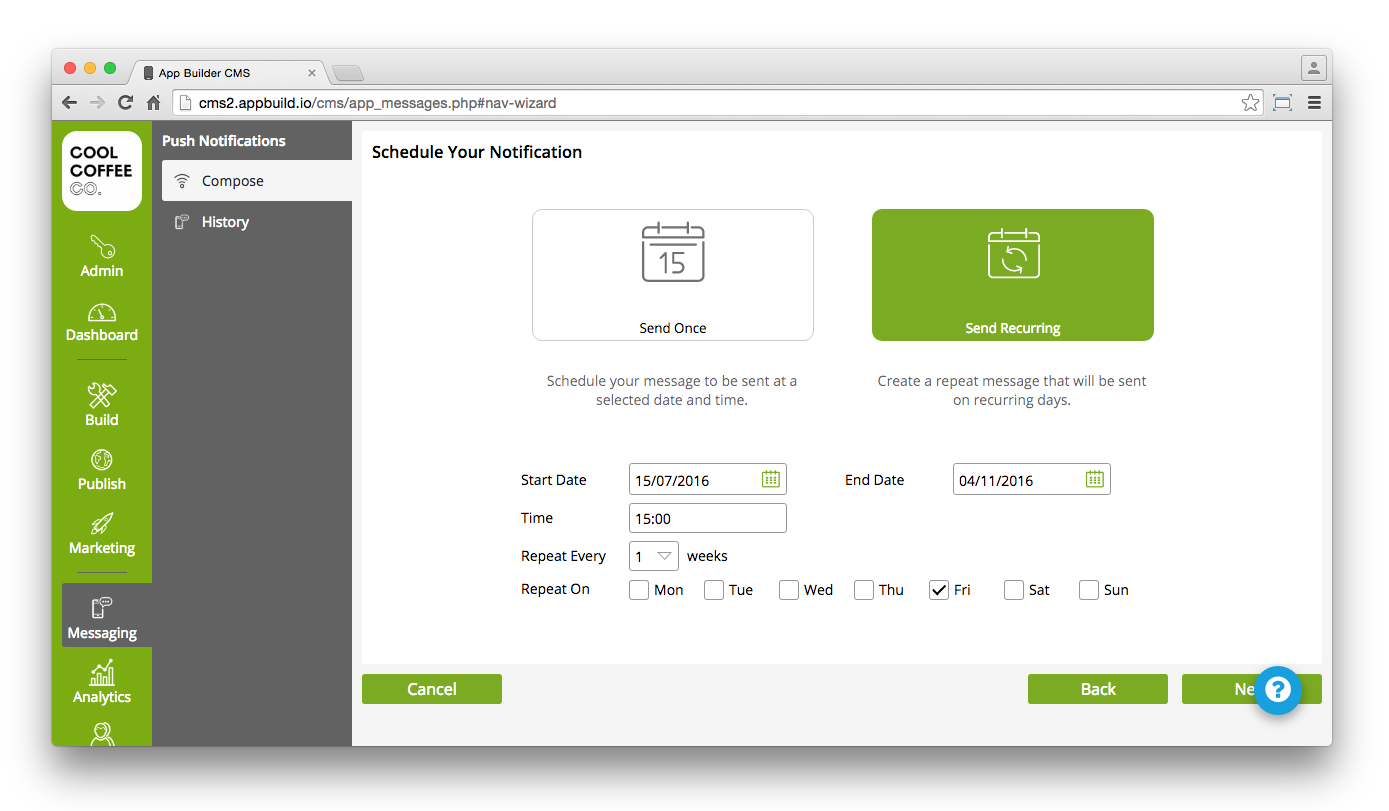Check the Wed checkbox
Image resolution: width=1389 pixels, height=811 pixels.
[789, 590]
